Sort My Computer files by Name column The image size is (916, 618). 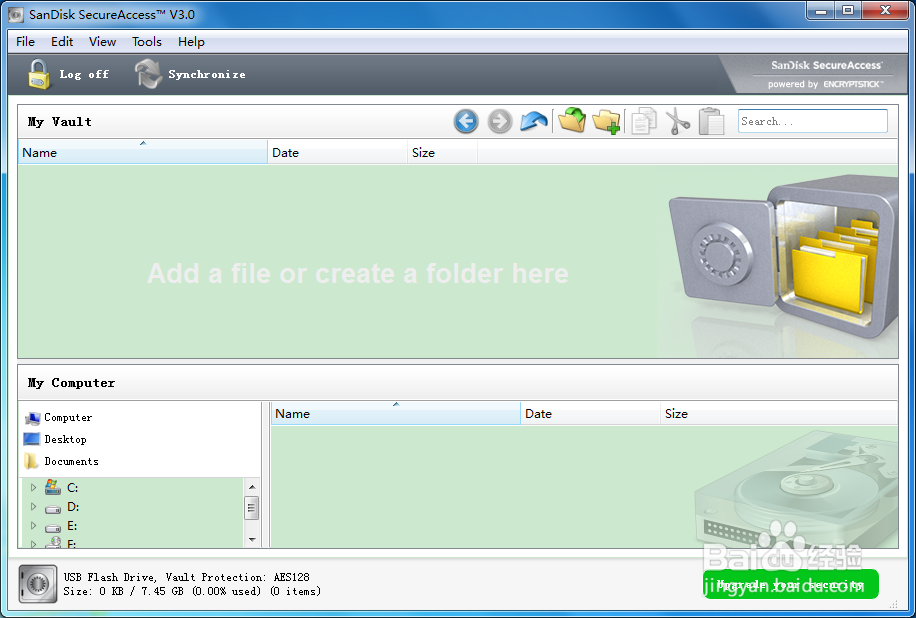395,414
